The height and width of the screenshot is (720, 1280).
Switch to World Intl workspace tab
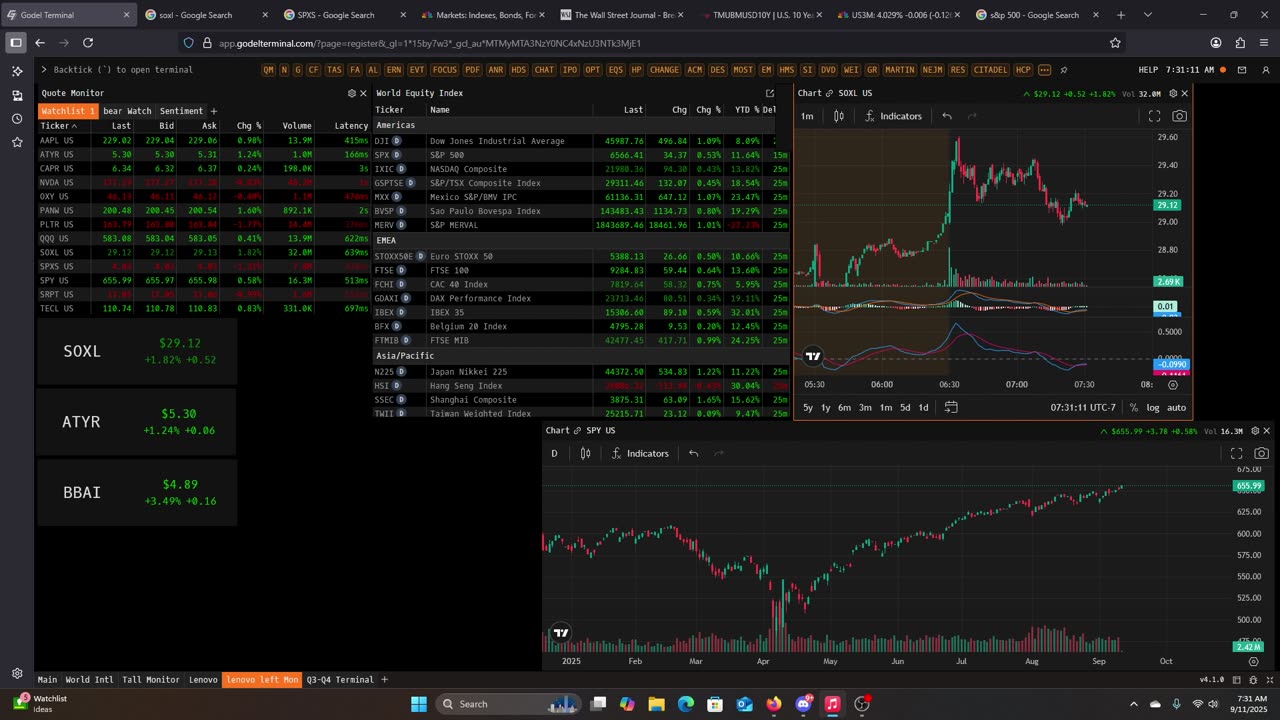point(89,680)
